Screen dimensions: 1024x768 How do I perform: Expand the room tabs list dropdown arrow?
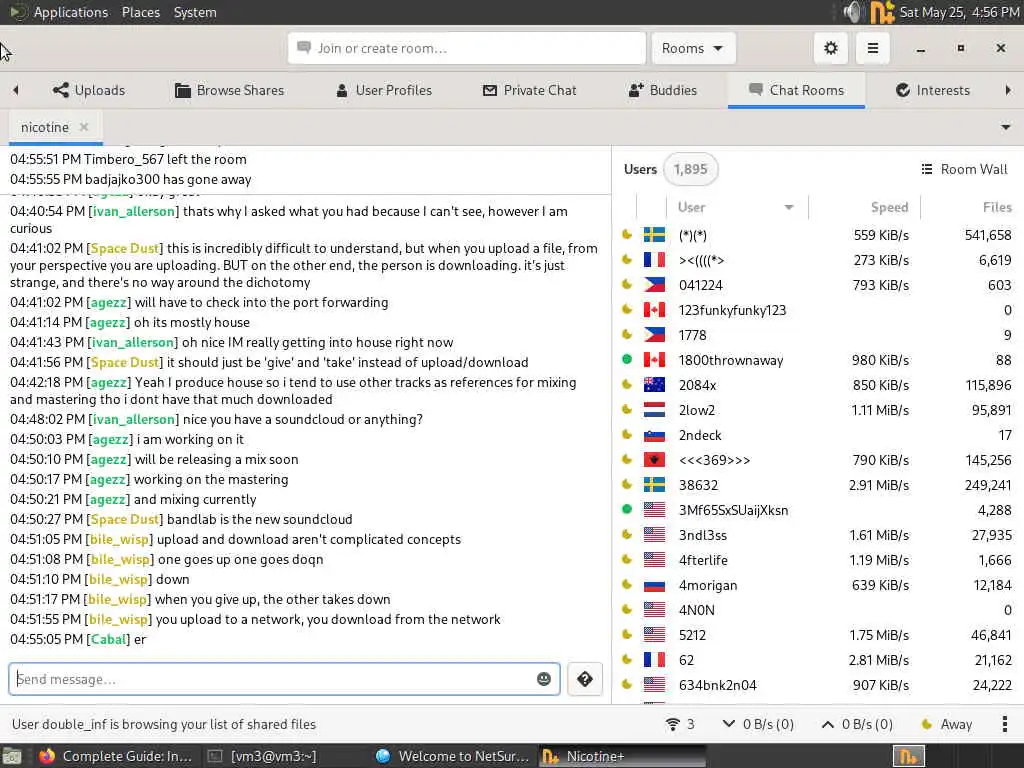coord(1006,127)
